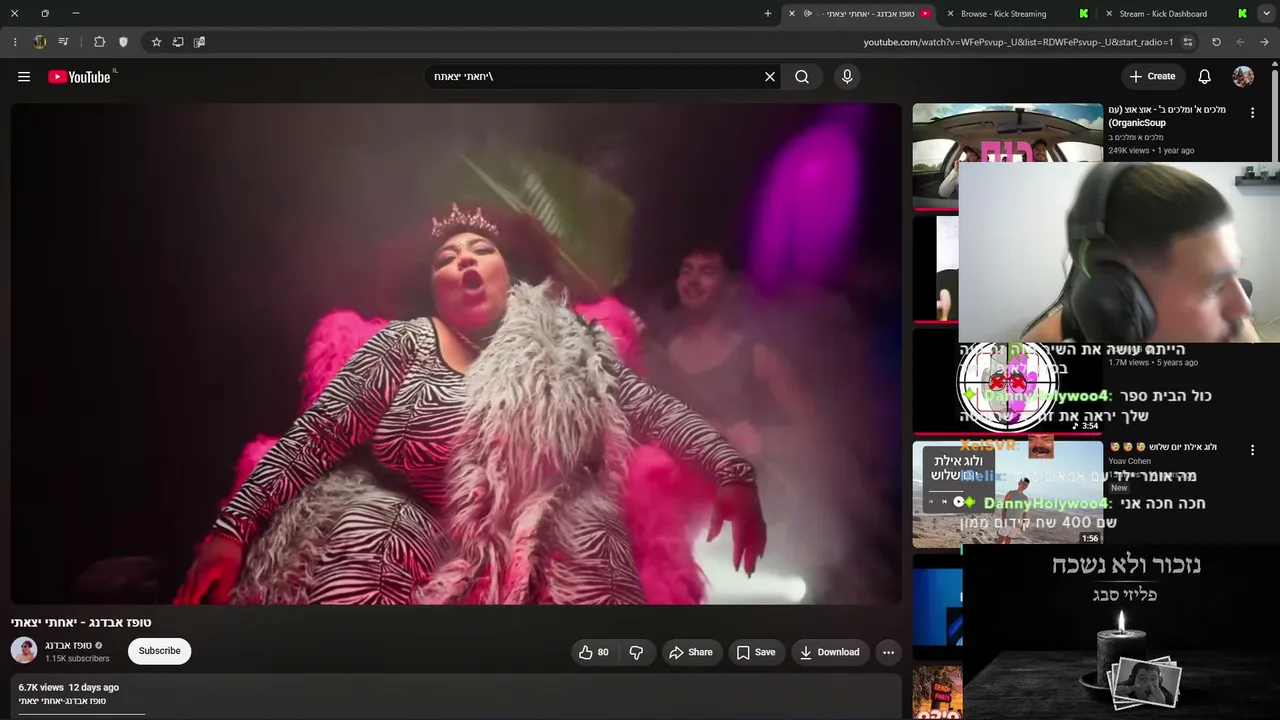
Task: Open the טופז אבדנג channel name link
Action: pyautogui.click(x=69, y=645)
